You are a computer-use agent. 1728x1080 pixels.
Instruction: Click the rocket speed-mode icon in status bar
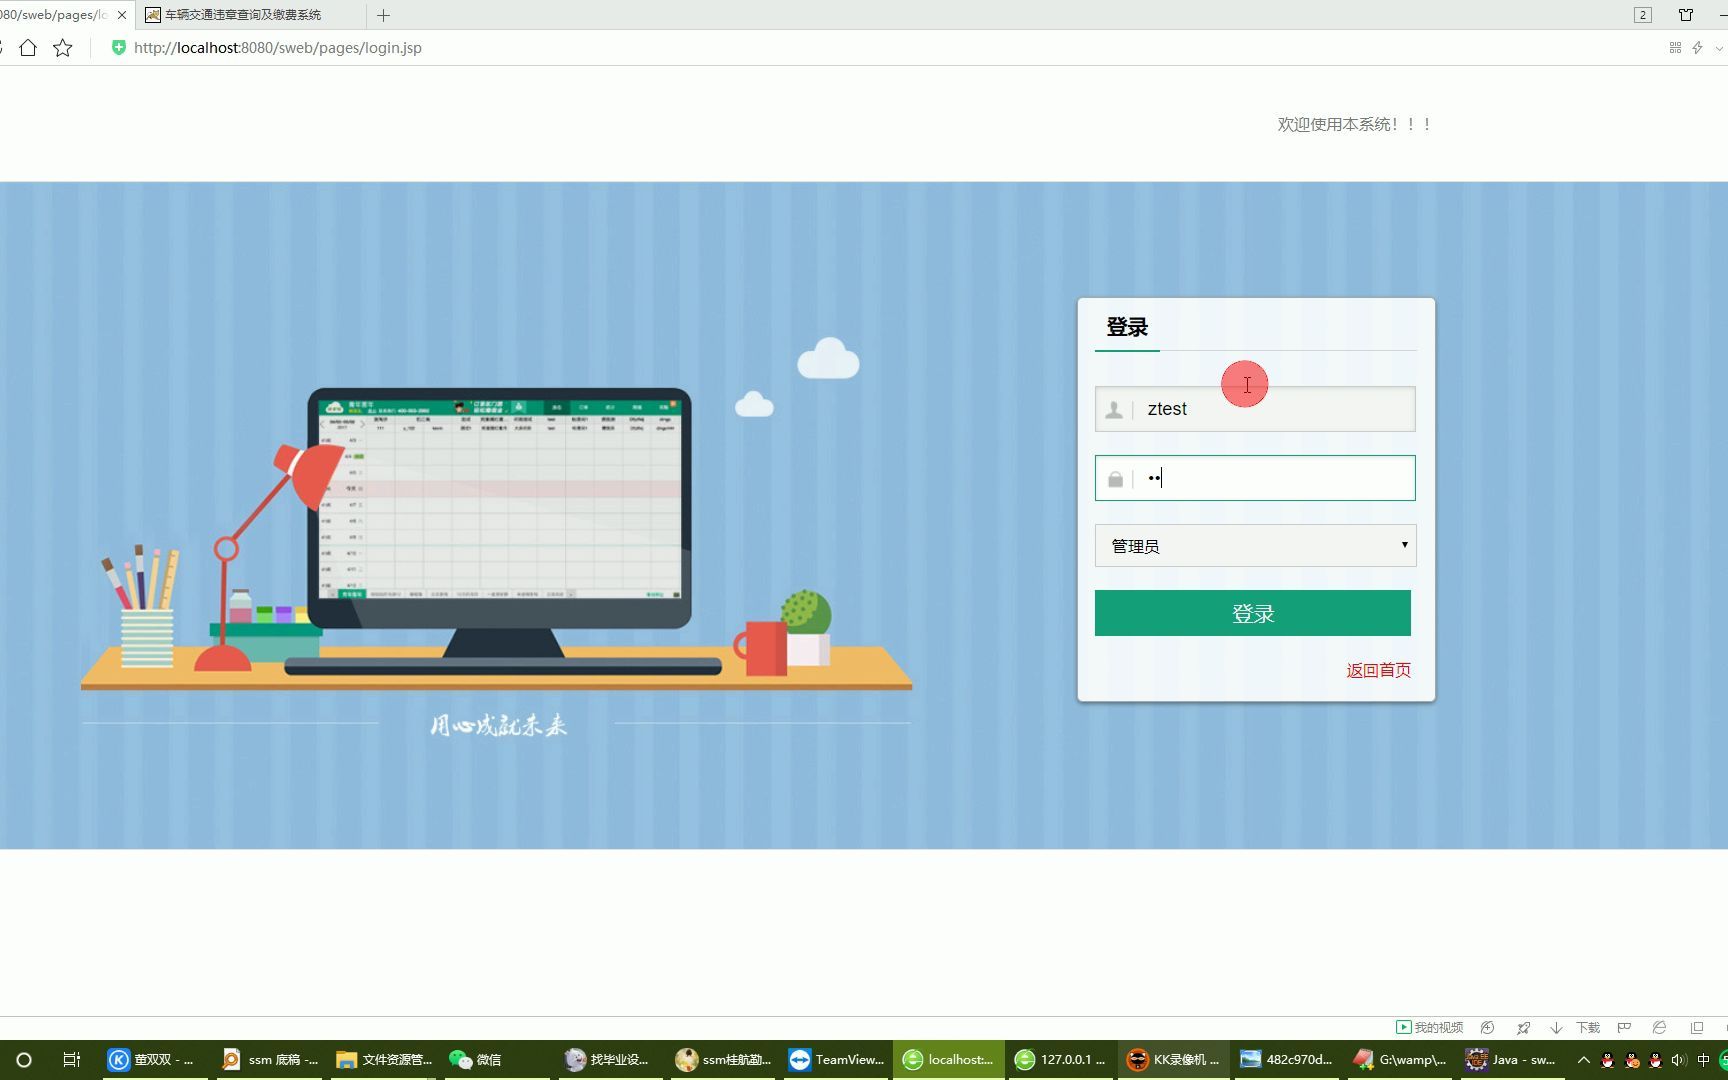click(1524, 1027)
